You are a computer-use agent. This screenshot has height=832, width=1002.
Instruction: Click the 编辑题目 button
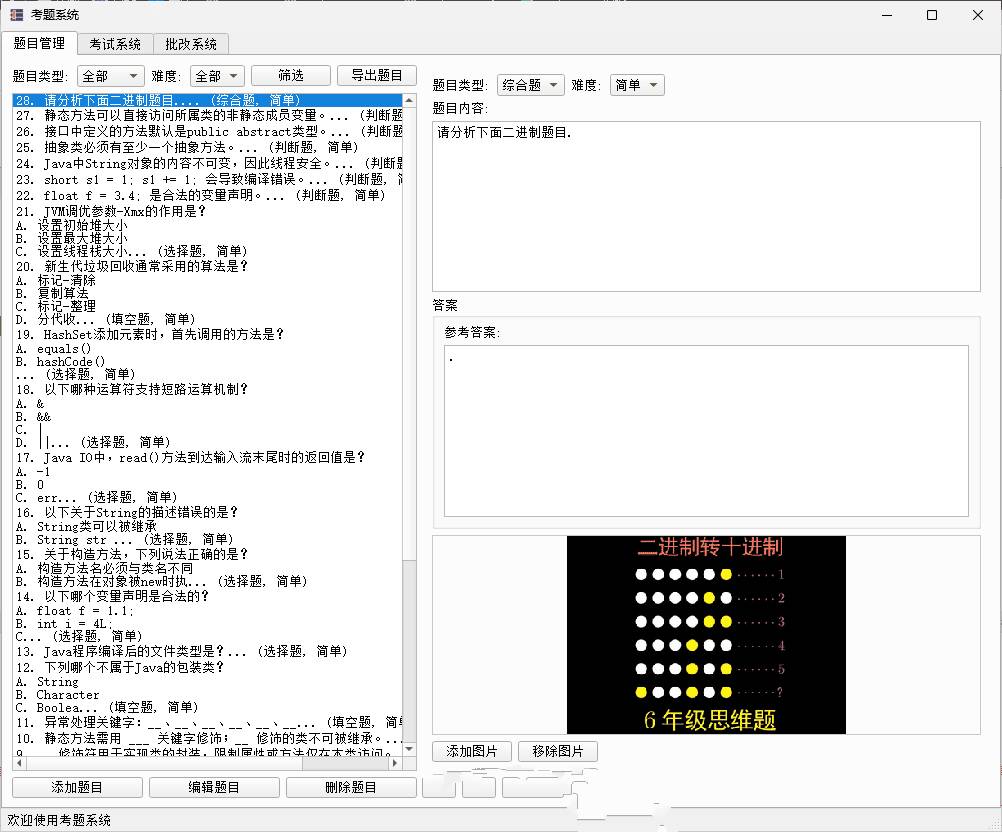coord(214,787)
